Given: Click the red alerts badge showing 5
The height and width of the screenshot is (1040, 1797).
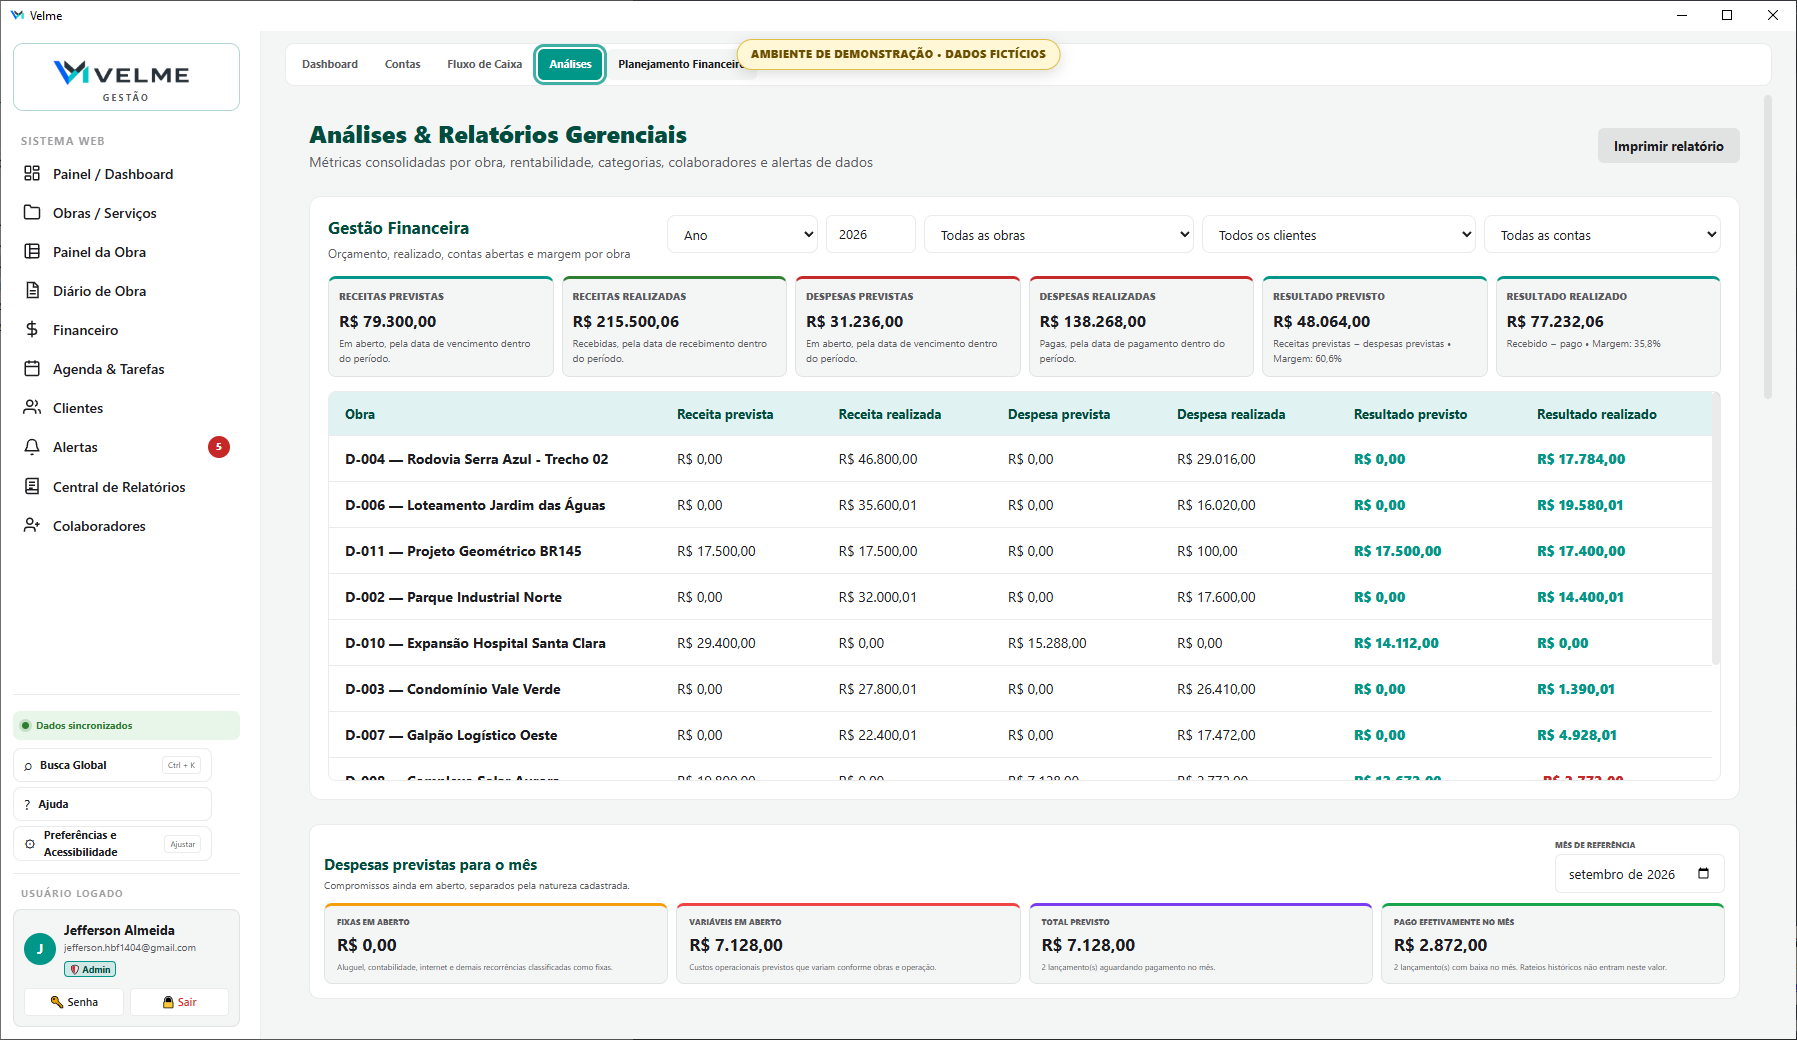Looking at the screenshot, I should (x=219, y=447).
